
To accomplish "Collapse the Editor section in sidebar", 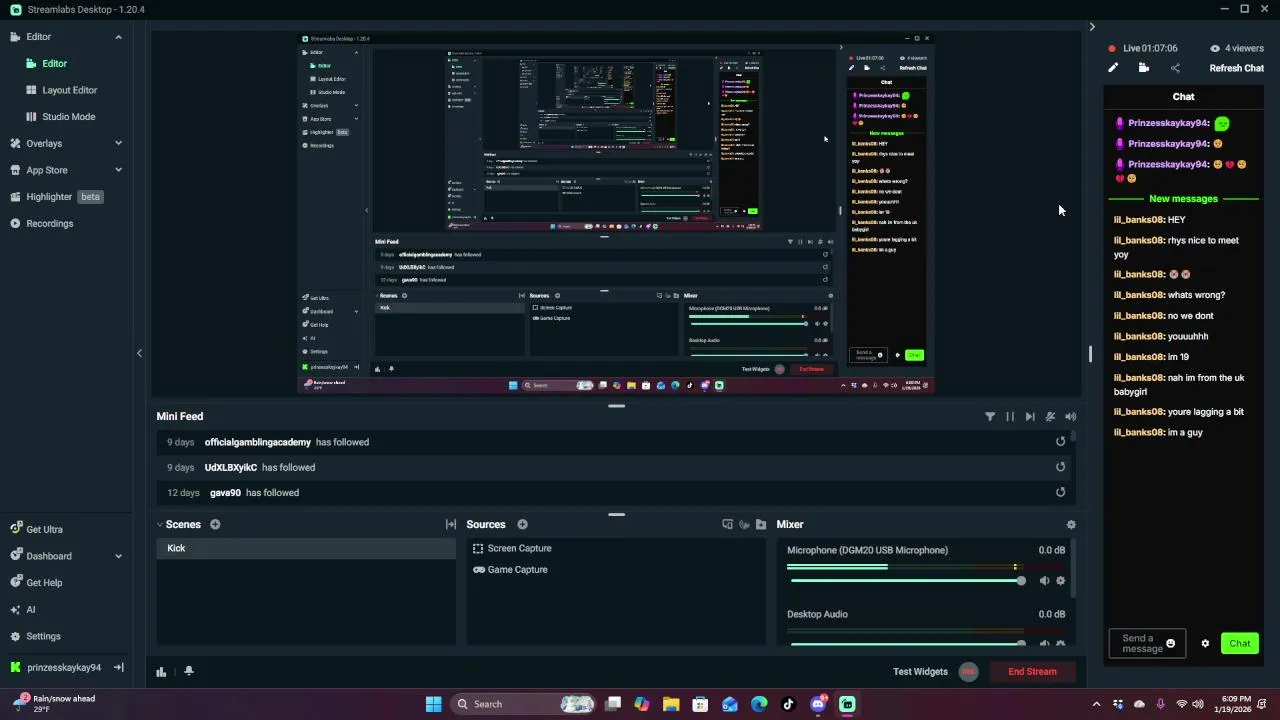I will pyautogui.click(x=118, y=37).
